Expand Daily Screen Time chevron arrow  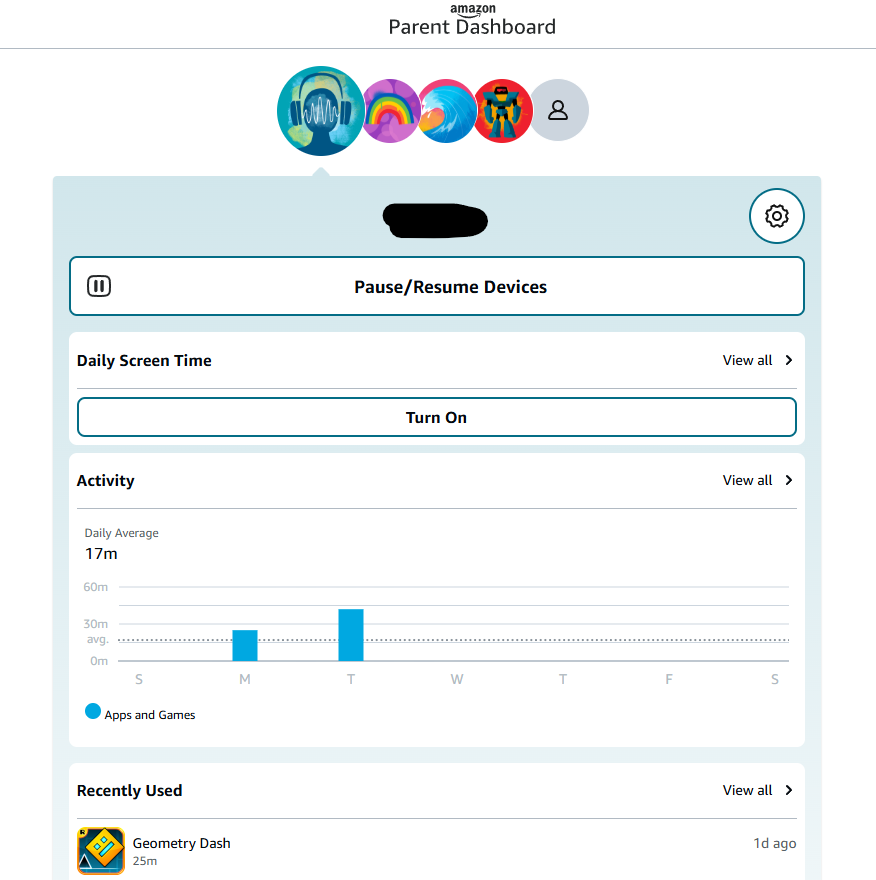789,360
